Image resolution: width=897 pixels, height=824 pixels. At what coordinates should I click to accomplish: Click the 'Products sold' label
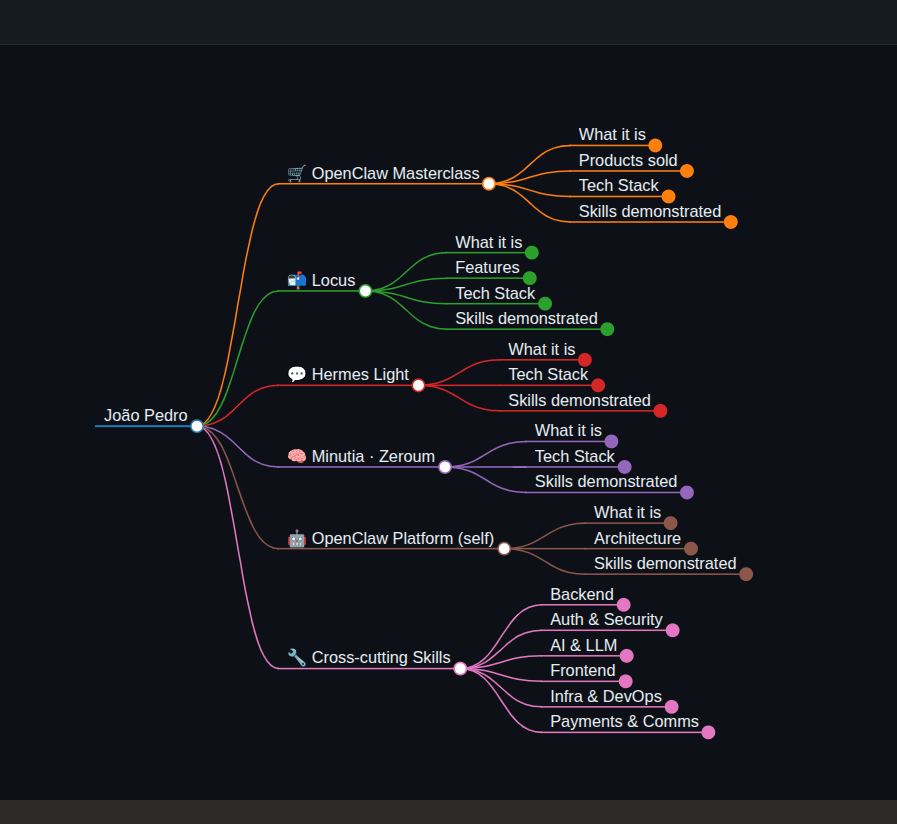pos(628,160)
